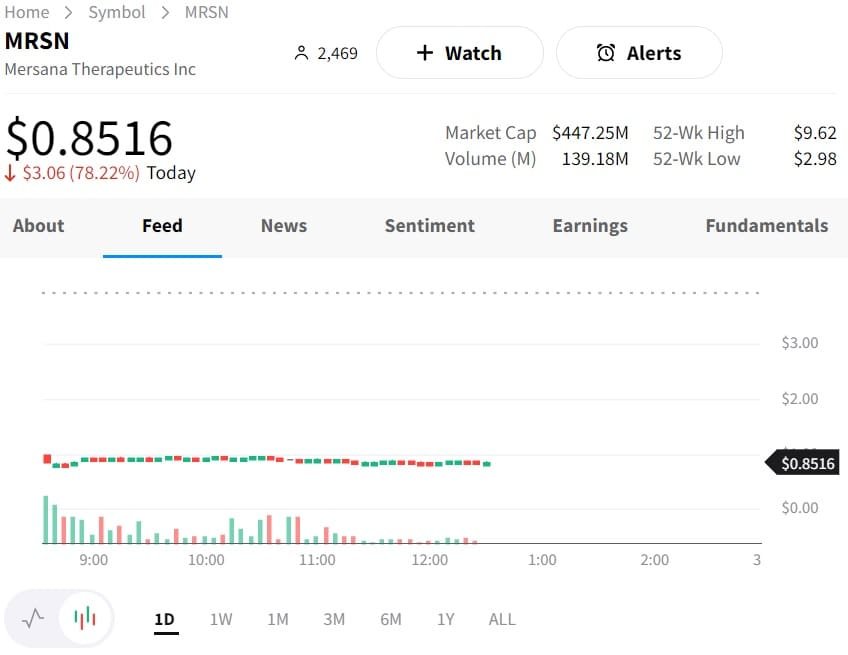The height and width of the screenshot is (655, 848).
Task: Select the 3M time range
Action: coord(334,620)
